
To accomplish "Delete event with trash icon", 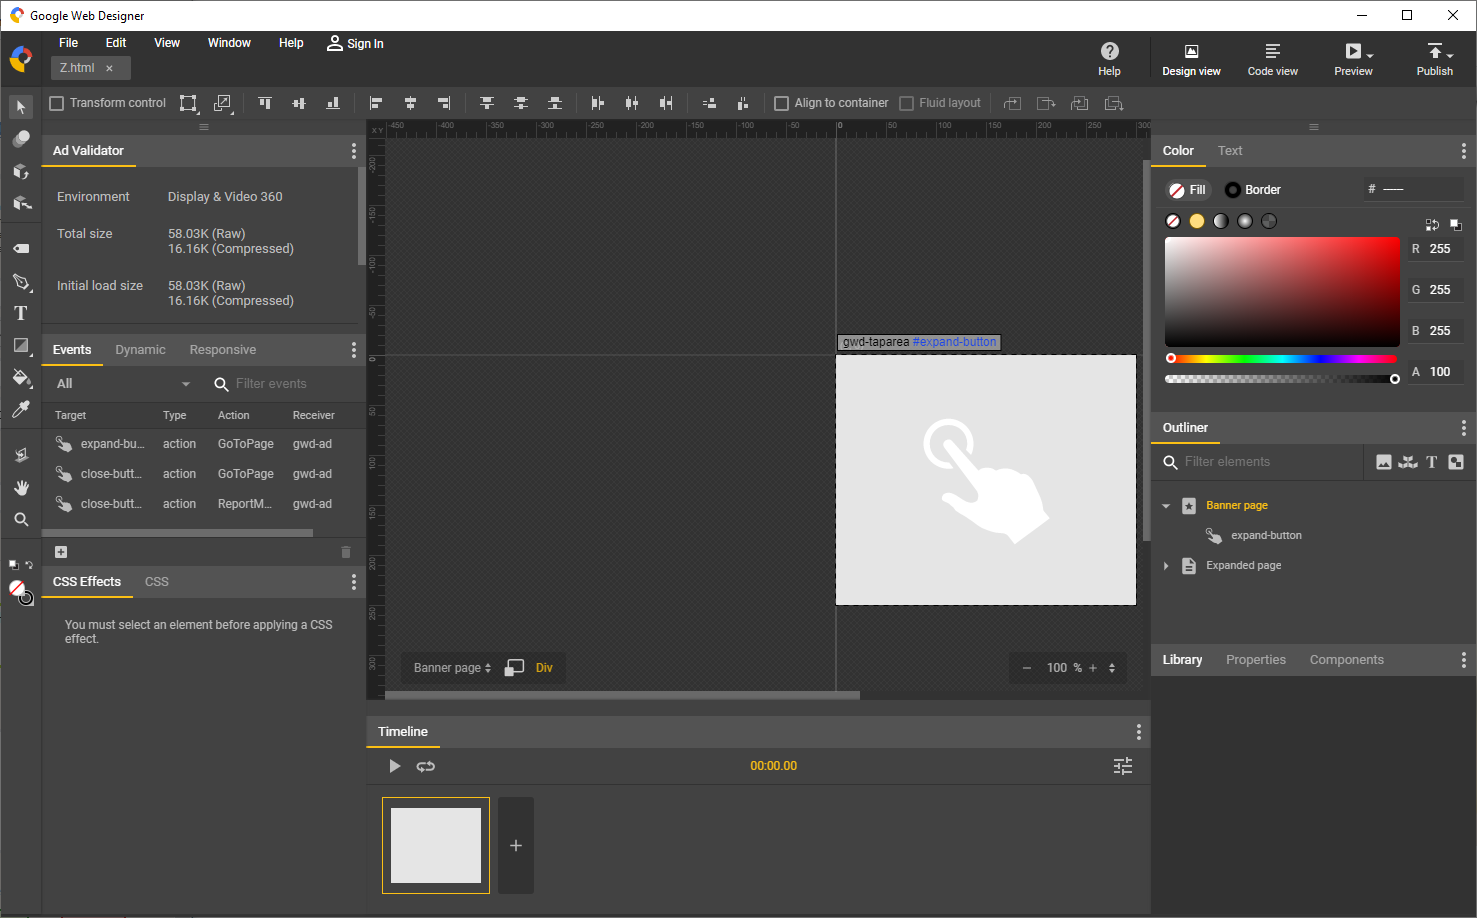I will point(346,552).
